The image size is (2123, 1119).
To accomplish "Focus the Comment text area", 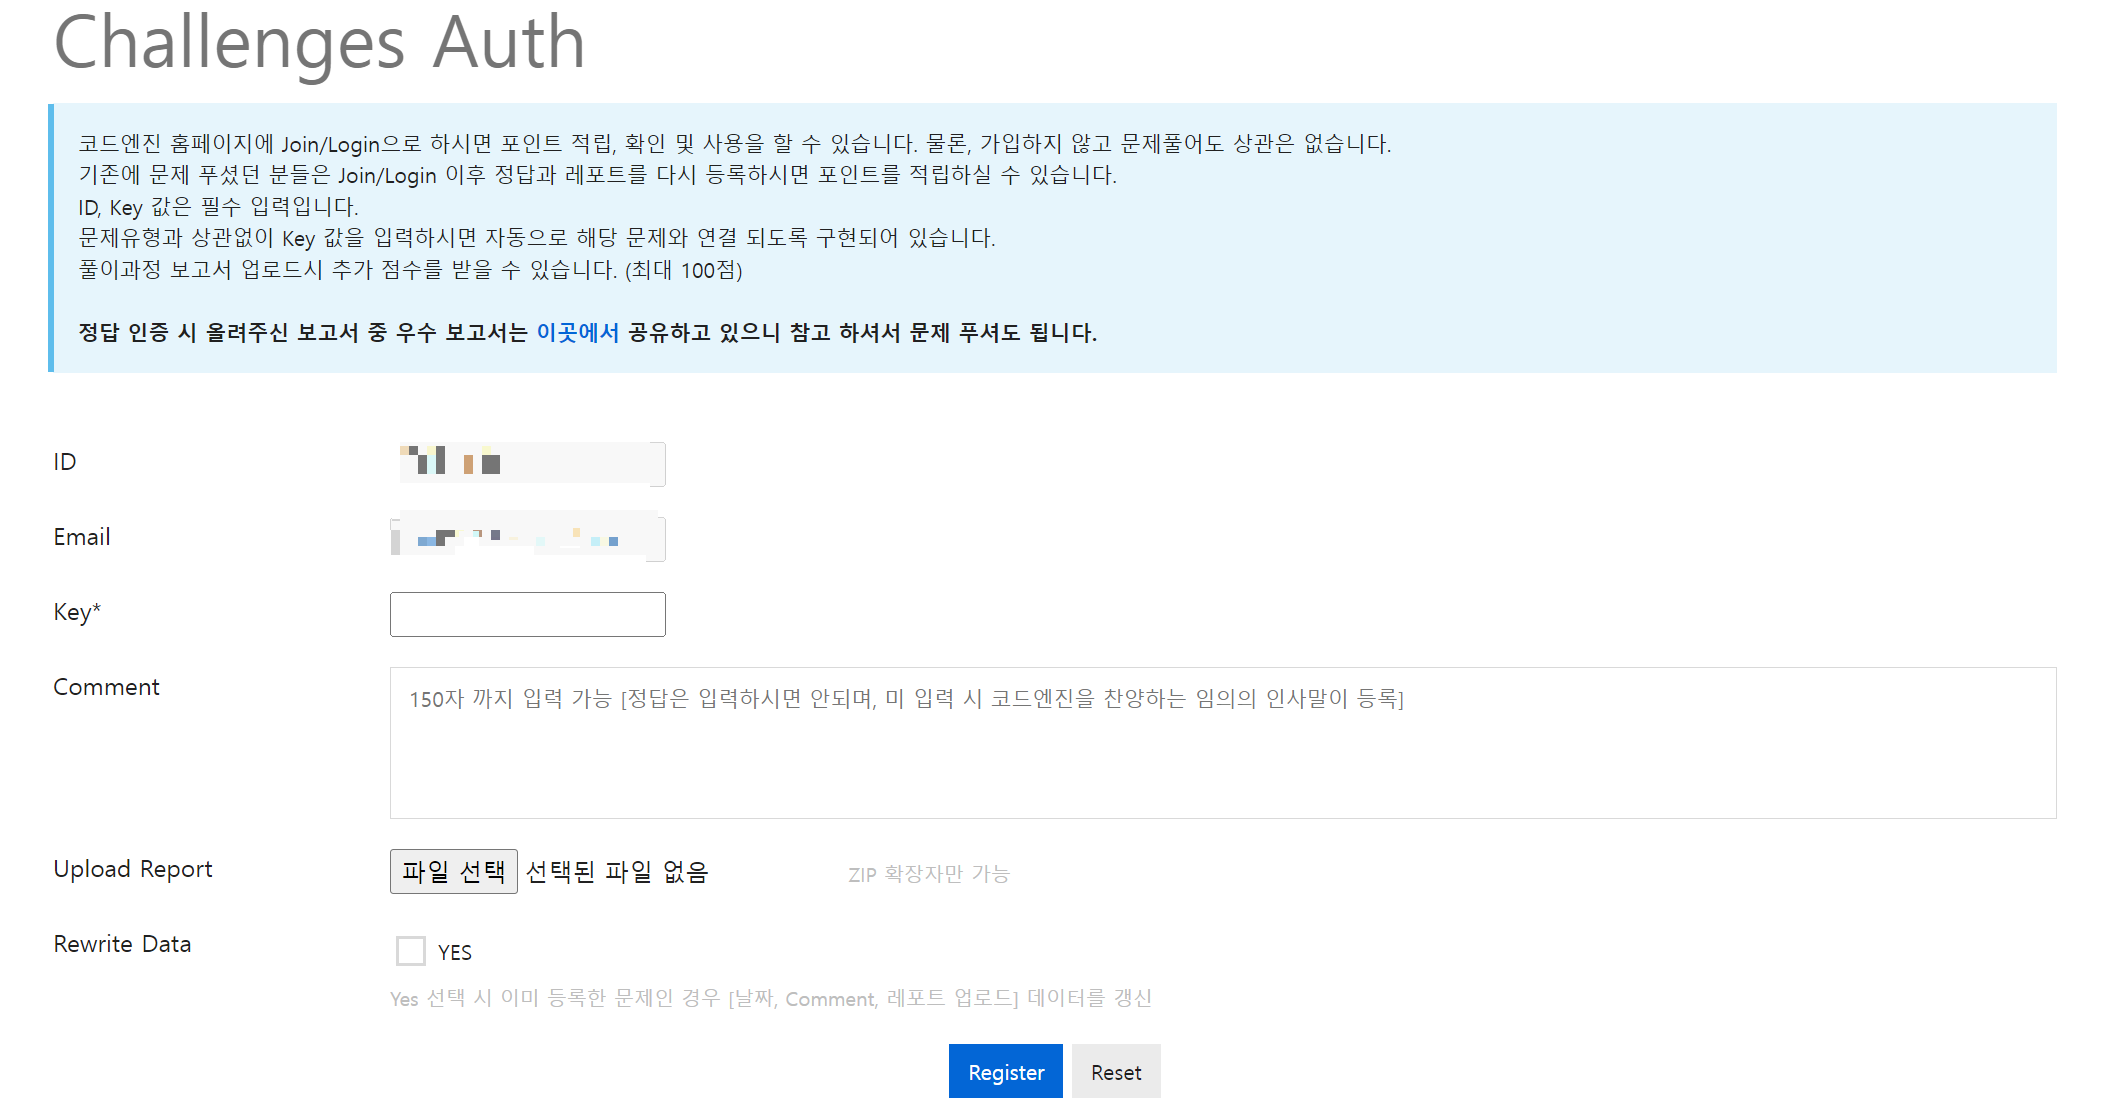I will [1222, 743].
